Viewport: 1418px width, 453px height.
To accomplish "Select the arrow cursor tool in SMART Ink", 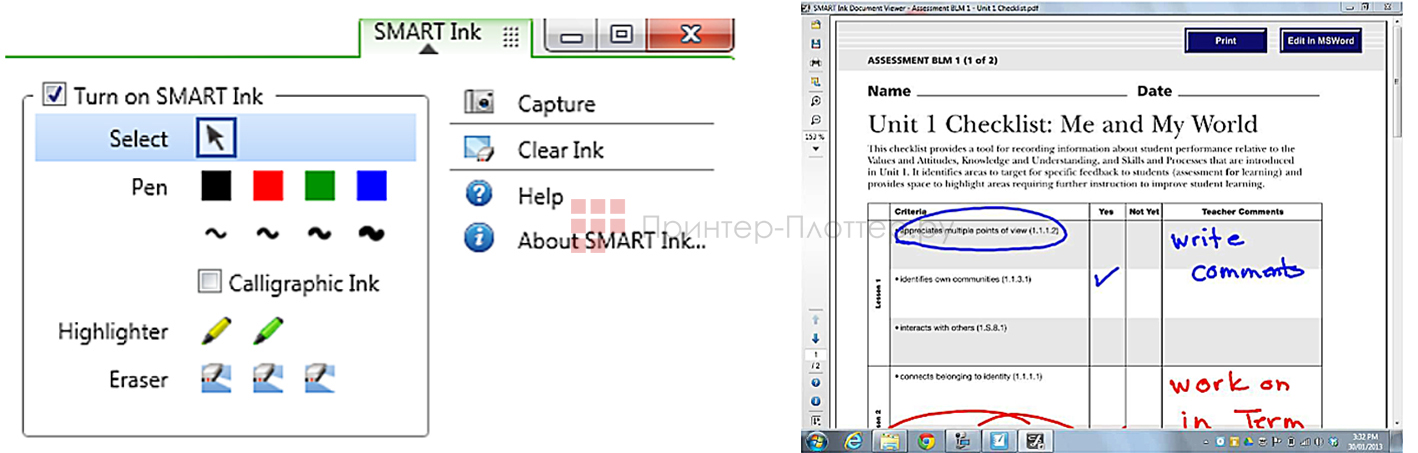I will tap(217, 138).
